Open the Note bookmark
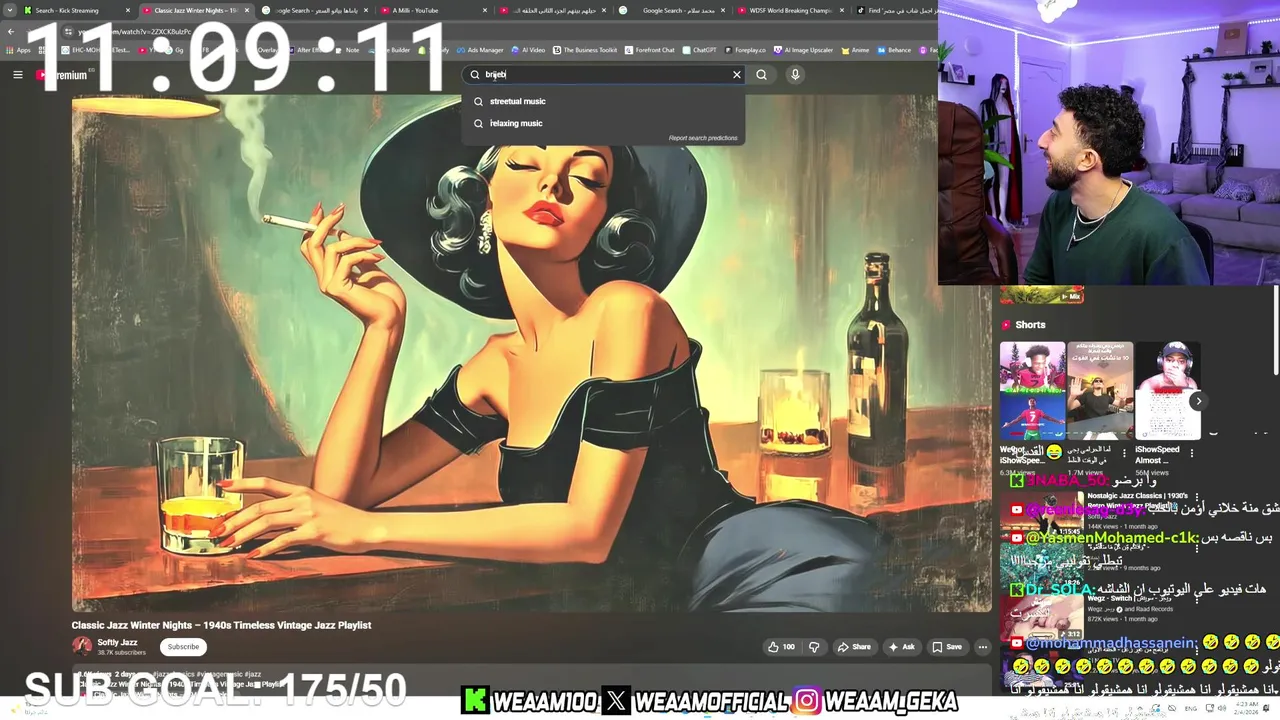1280x720 pixels. point(347,50)
